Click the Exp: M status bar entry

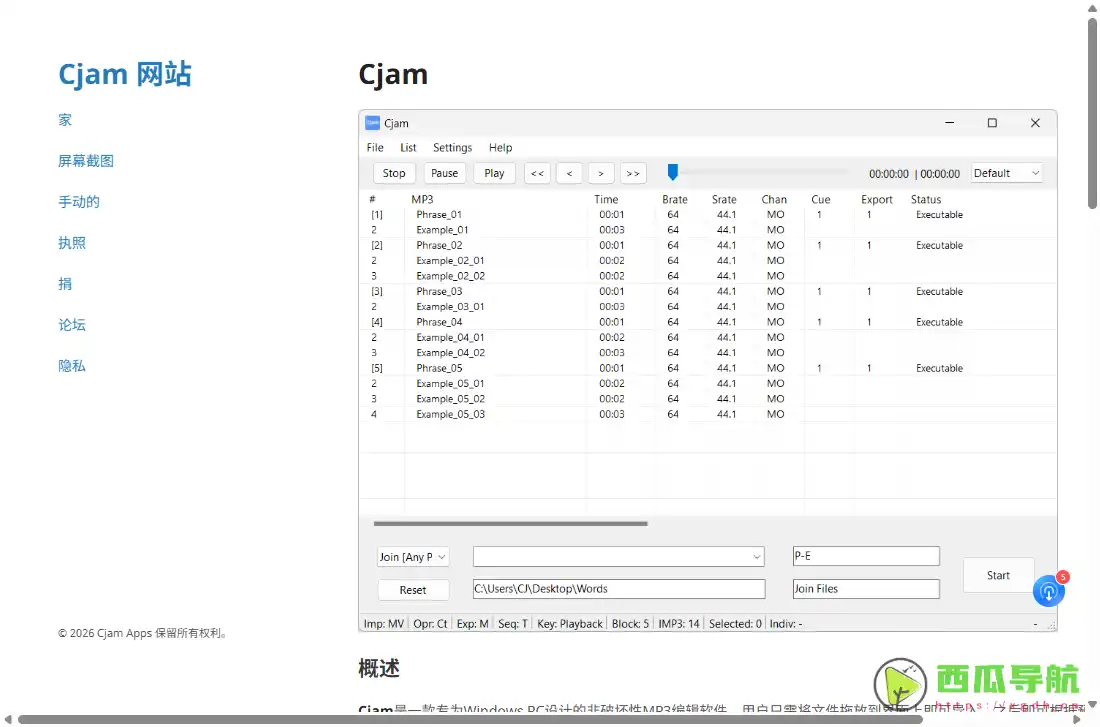[472, 624]
